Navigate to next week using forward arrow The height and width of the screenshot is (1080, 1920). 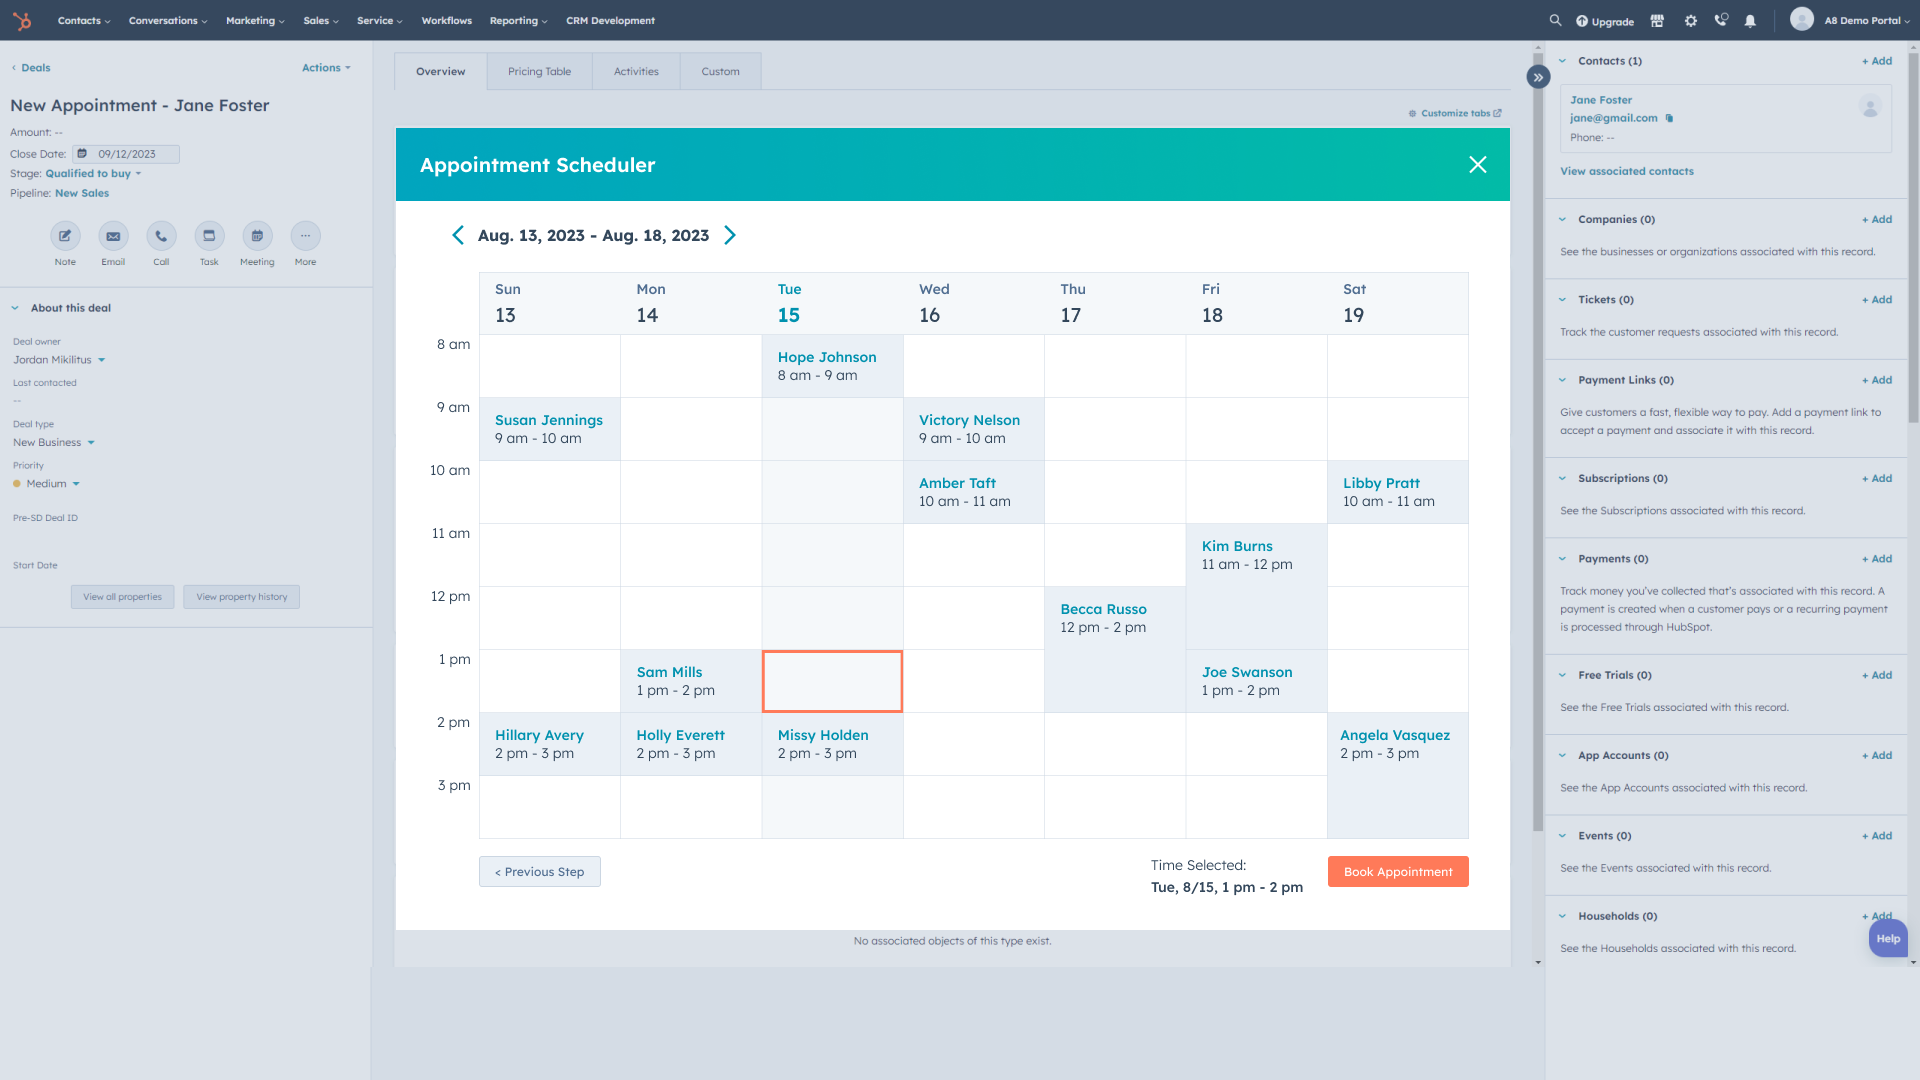tap(729, 235)
